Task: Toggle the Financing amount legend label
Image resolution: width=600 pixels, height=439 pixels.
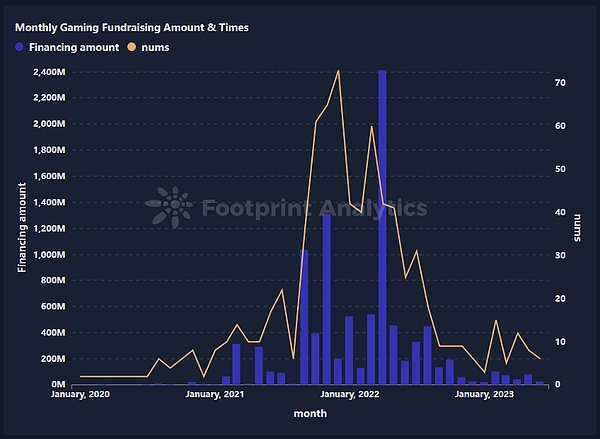Action: click(x=76, y=47)
